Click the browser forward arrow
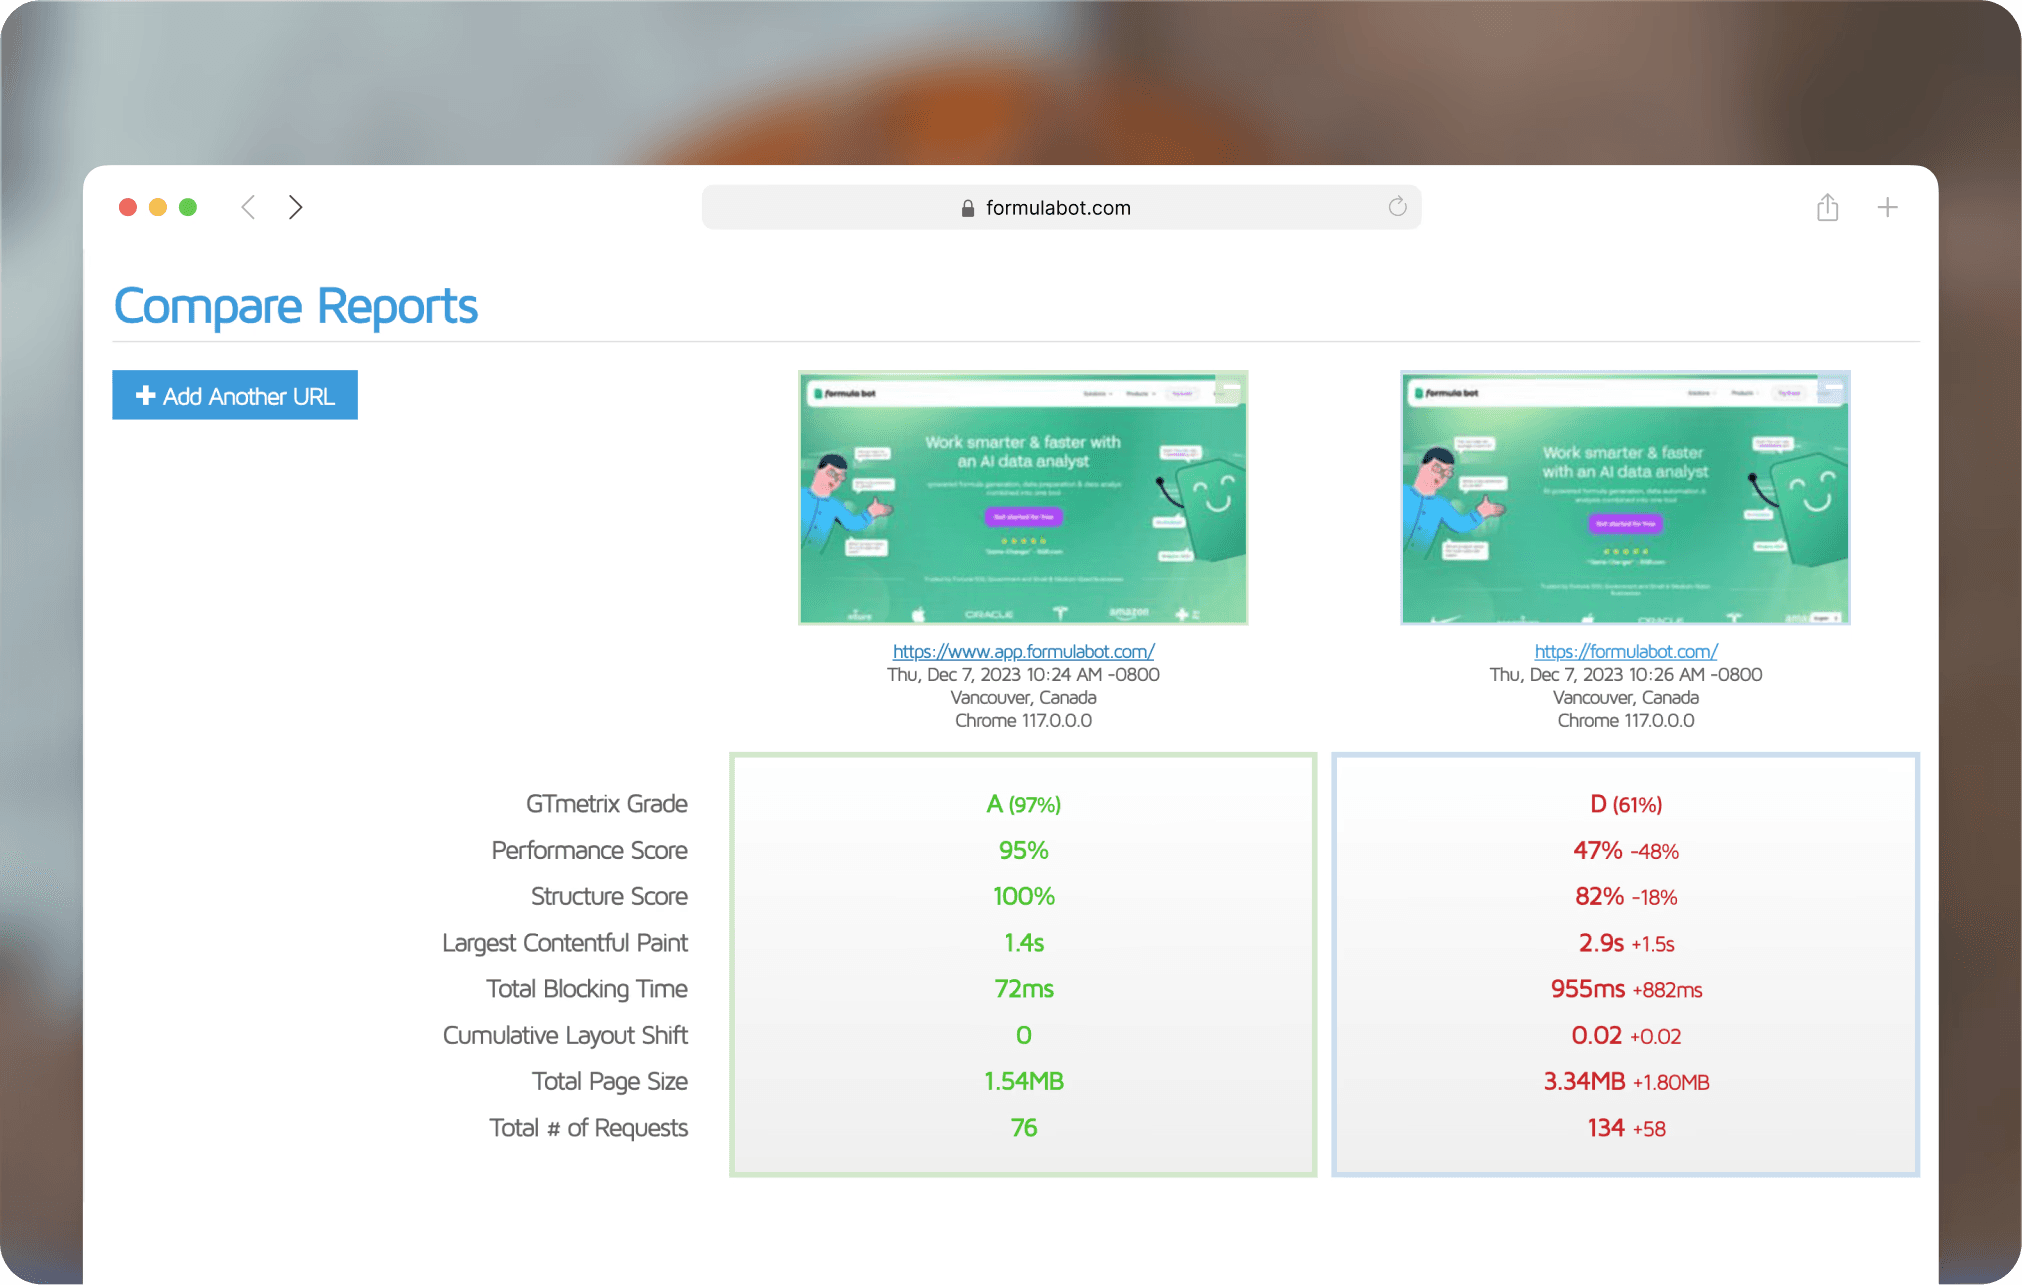The height and width of the screenshot is (1285, 2022). (295, 207)
